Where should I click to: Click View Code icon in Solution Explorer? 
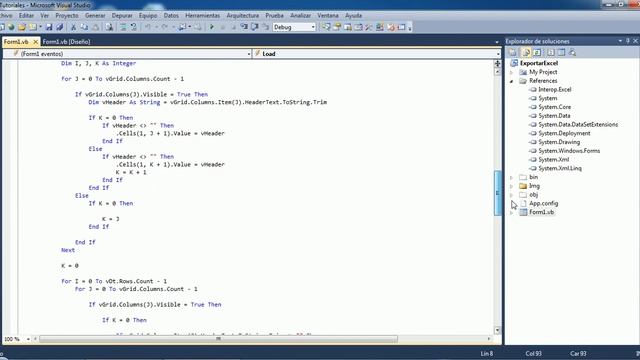tap(551, 52)
